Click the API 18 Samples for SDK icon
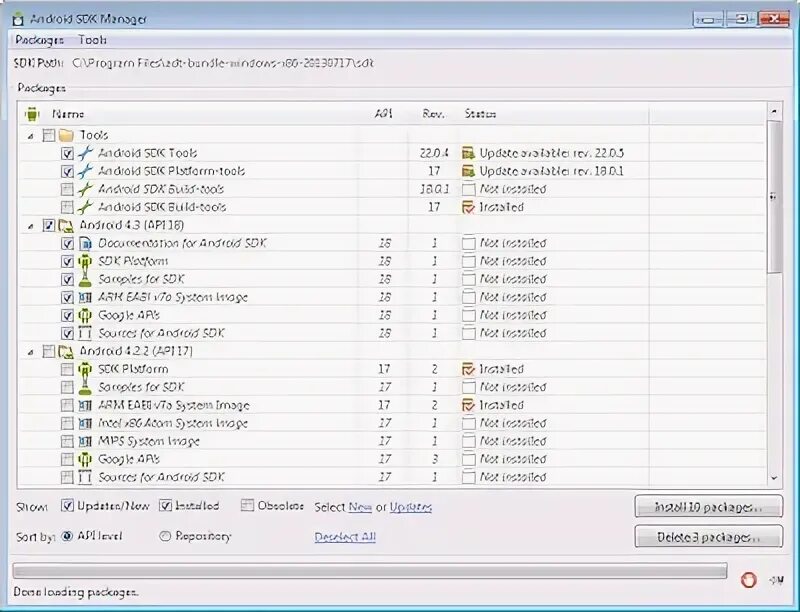The image size is (800, 612). coord(85,279)
